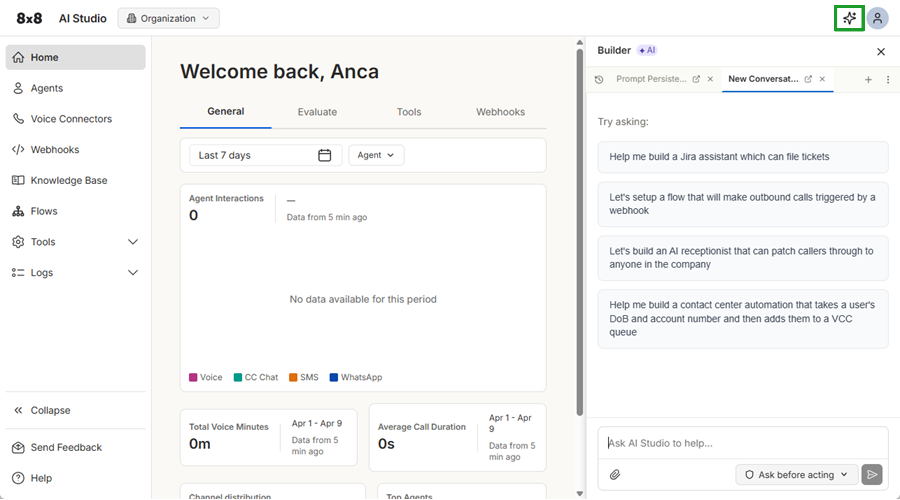Viewport: 900px width, 500px height.
Task: Open the Agent filter dropdown
Action: click(376, 155)
